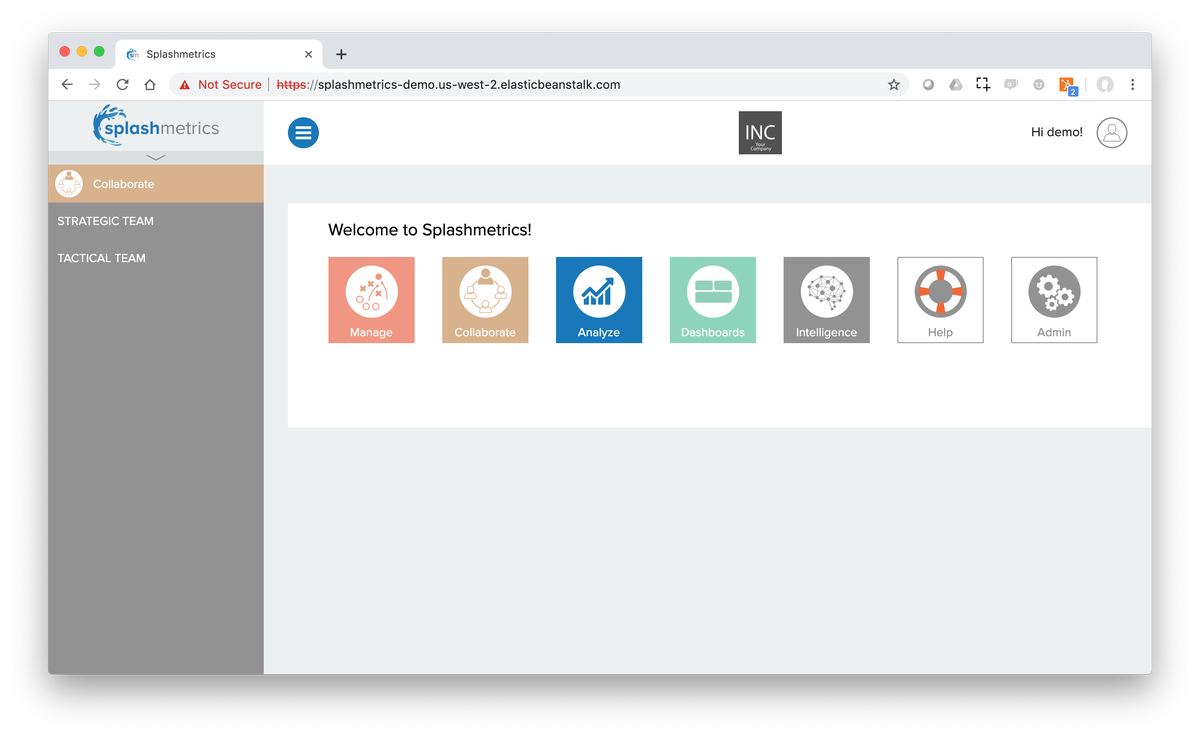Open the Help lifebuoy tile
The height and width of the screenshot is (738, 1200).
click(x=940, y=300)
